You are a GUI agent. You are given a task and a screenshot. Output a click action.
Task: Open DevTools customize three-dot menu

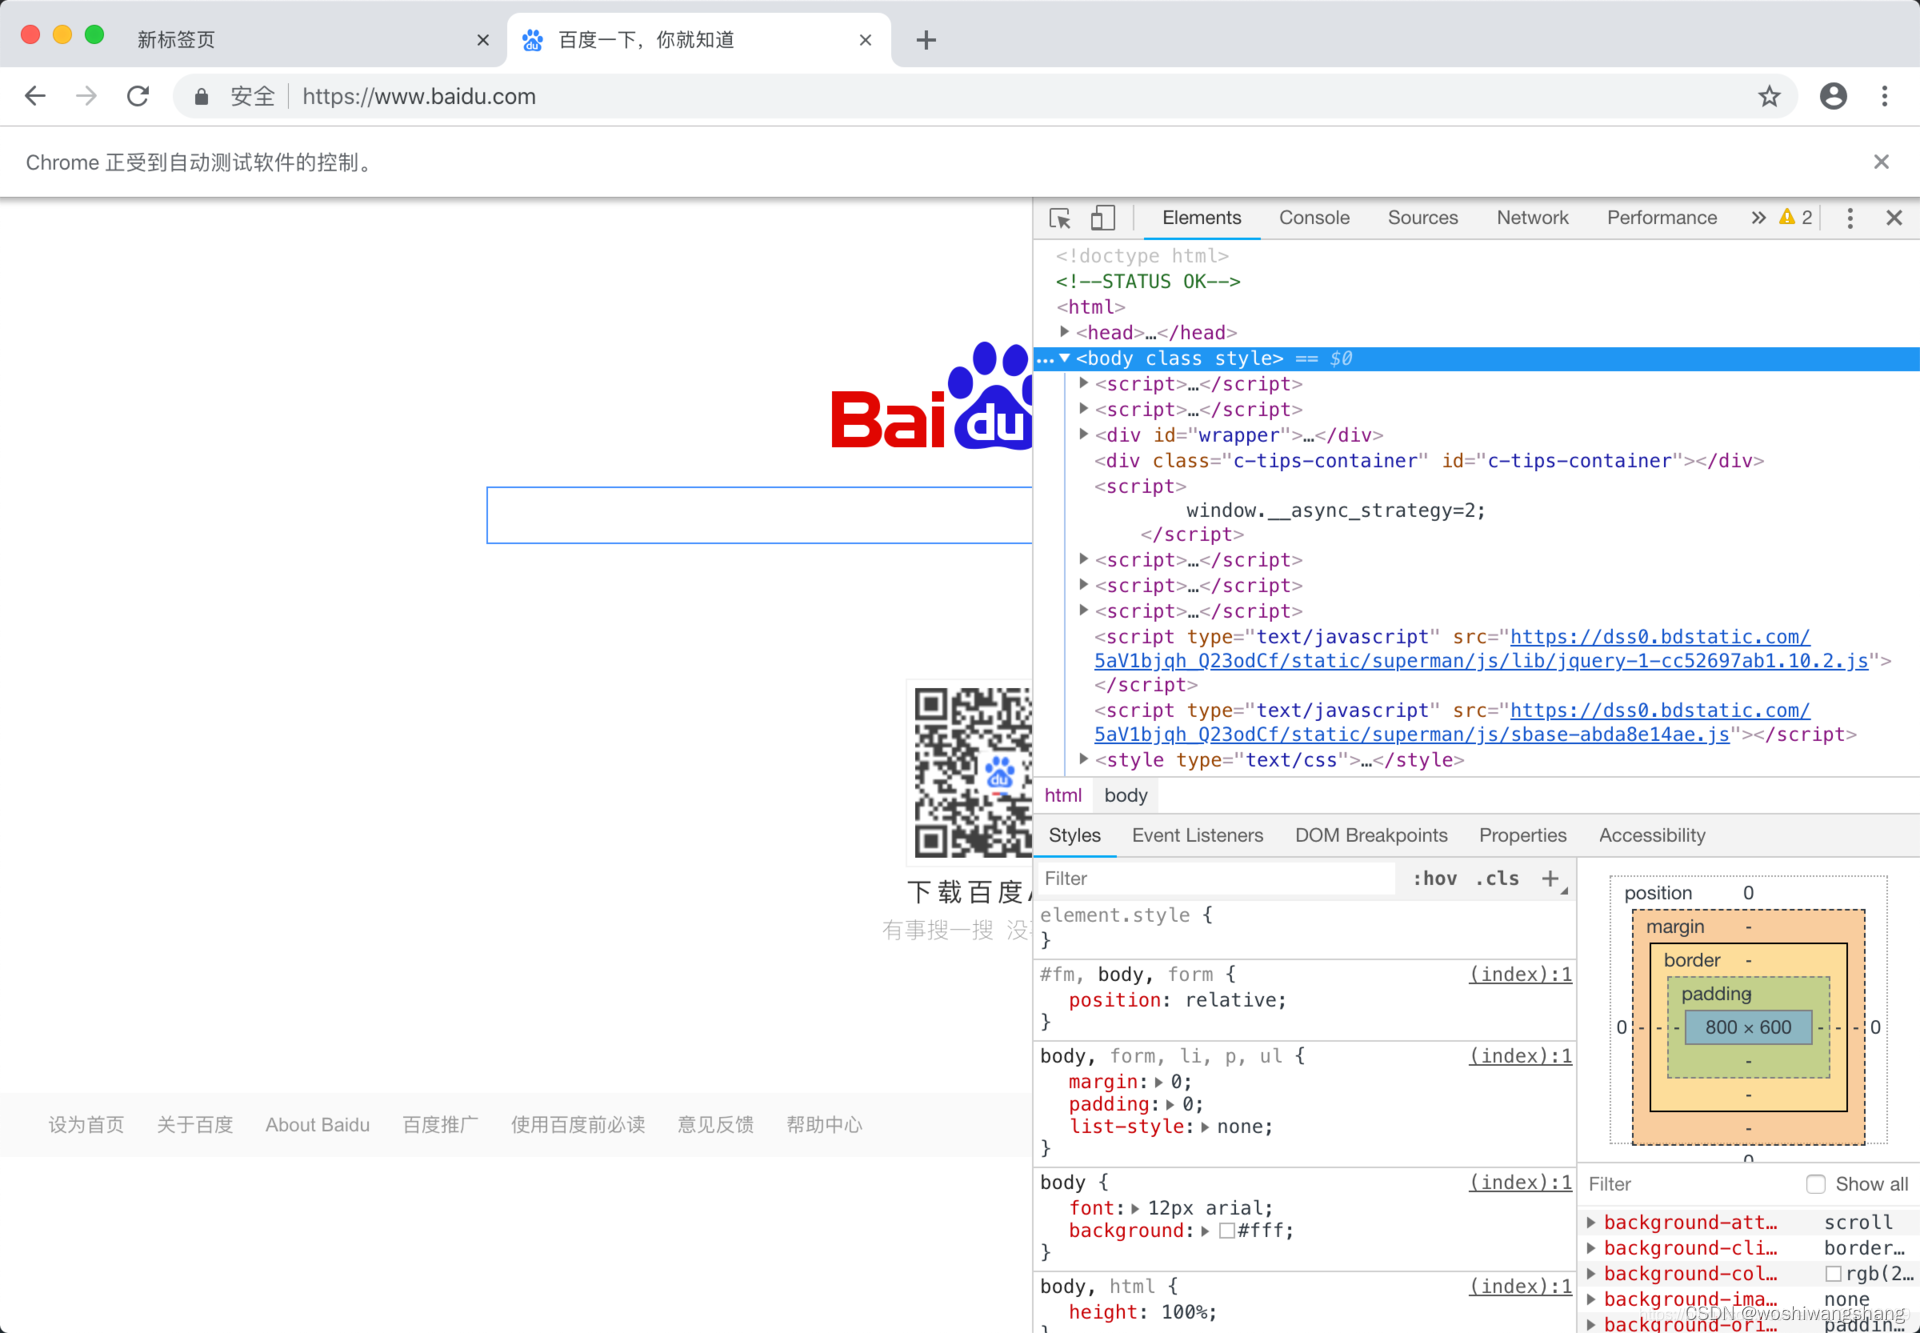point(1849,218)
